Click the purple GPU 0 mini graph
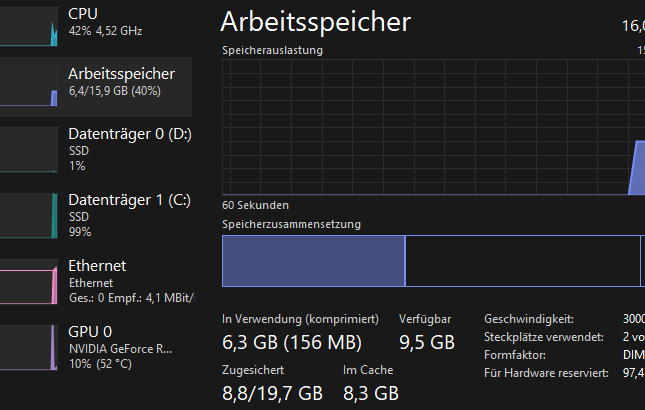The width and height of the screenshot is (645, 410). (29, 347)
